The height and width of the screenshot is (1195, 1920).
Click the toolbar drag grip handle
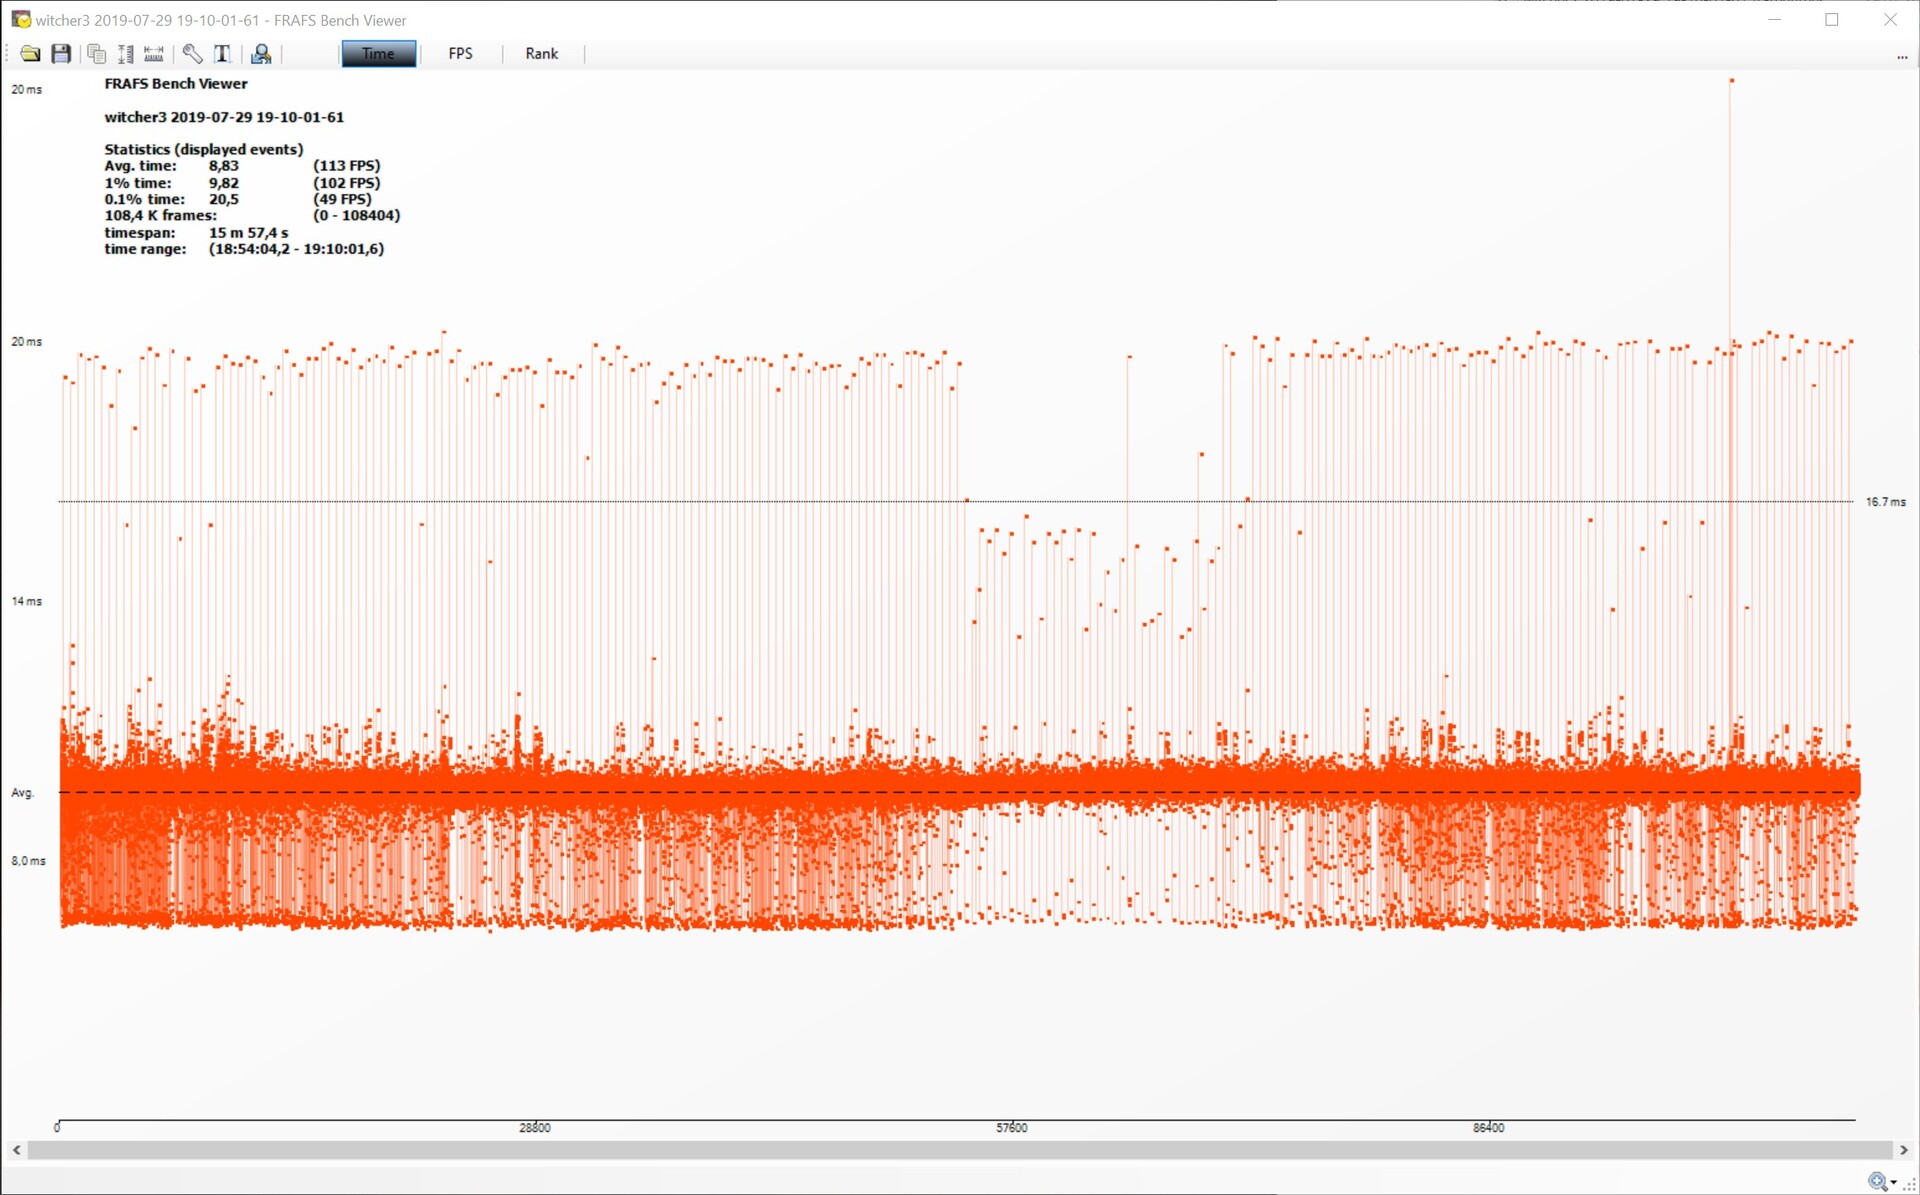pos(8,54)
